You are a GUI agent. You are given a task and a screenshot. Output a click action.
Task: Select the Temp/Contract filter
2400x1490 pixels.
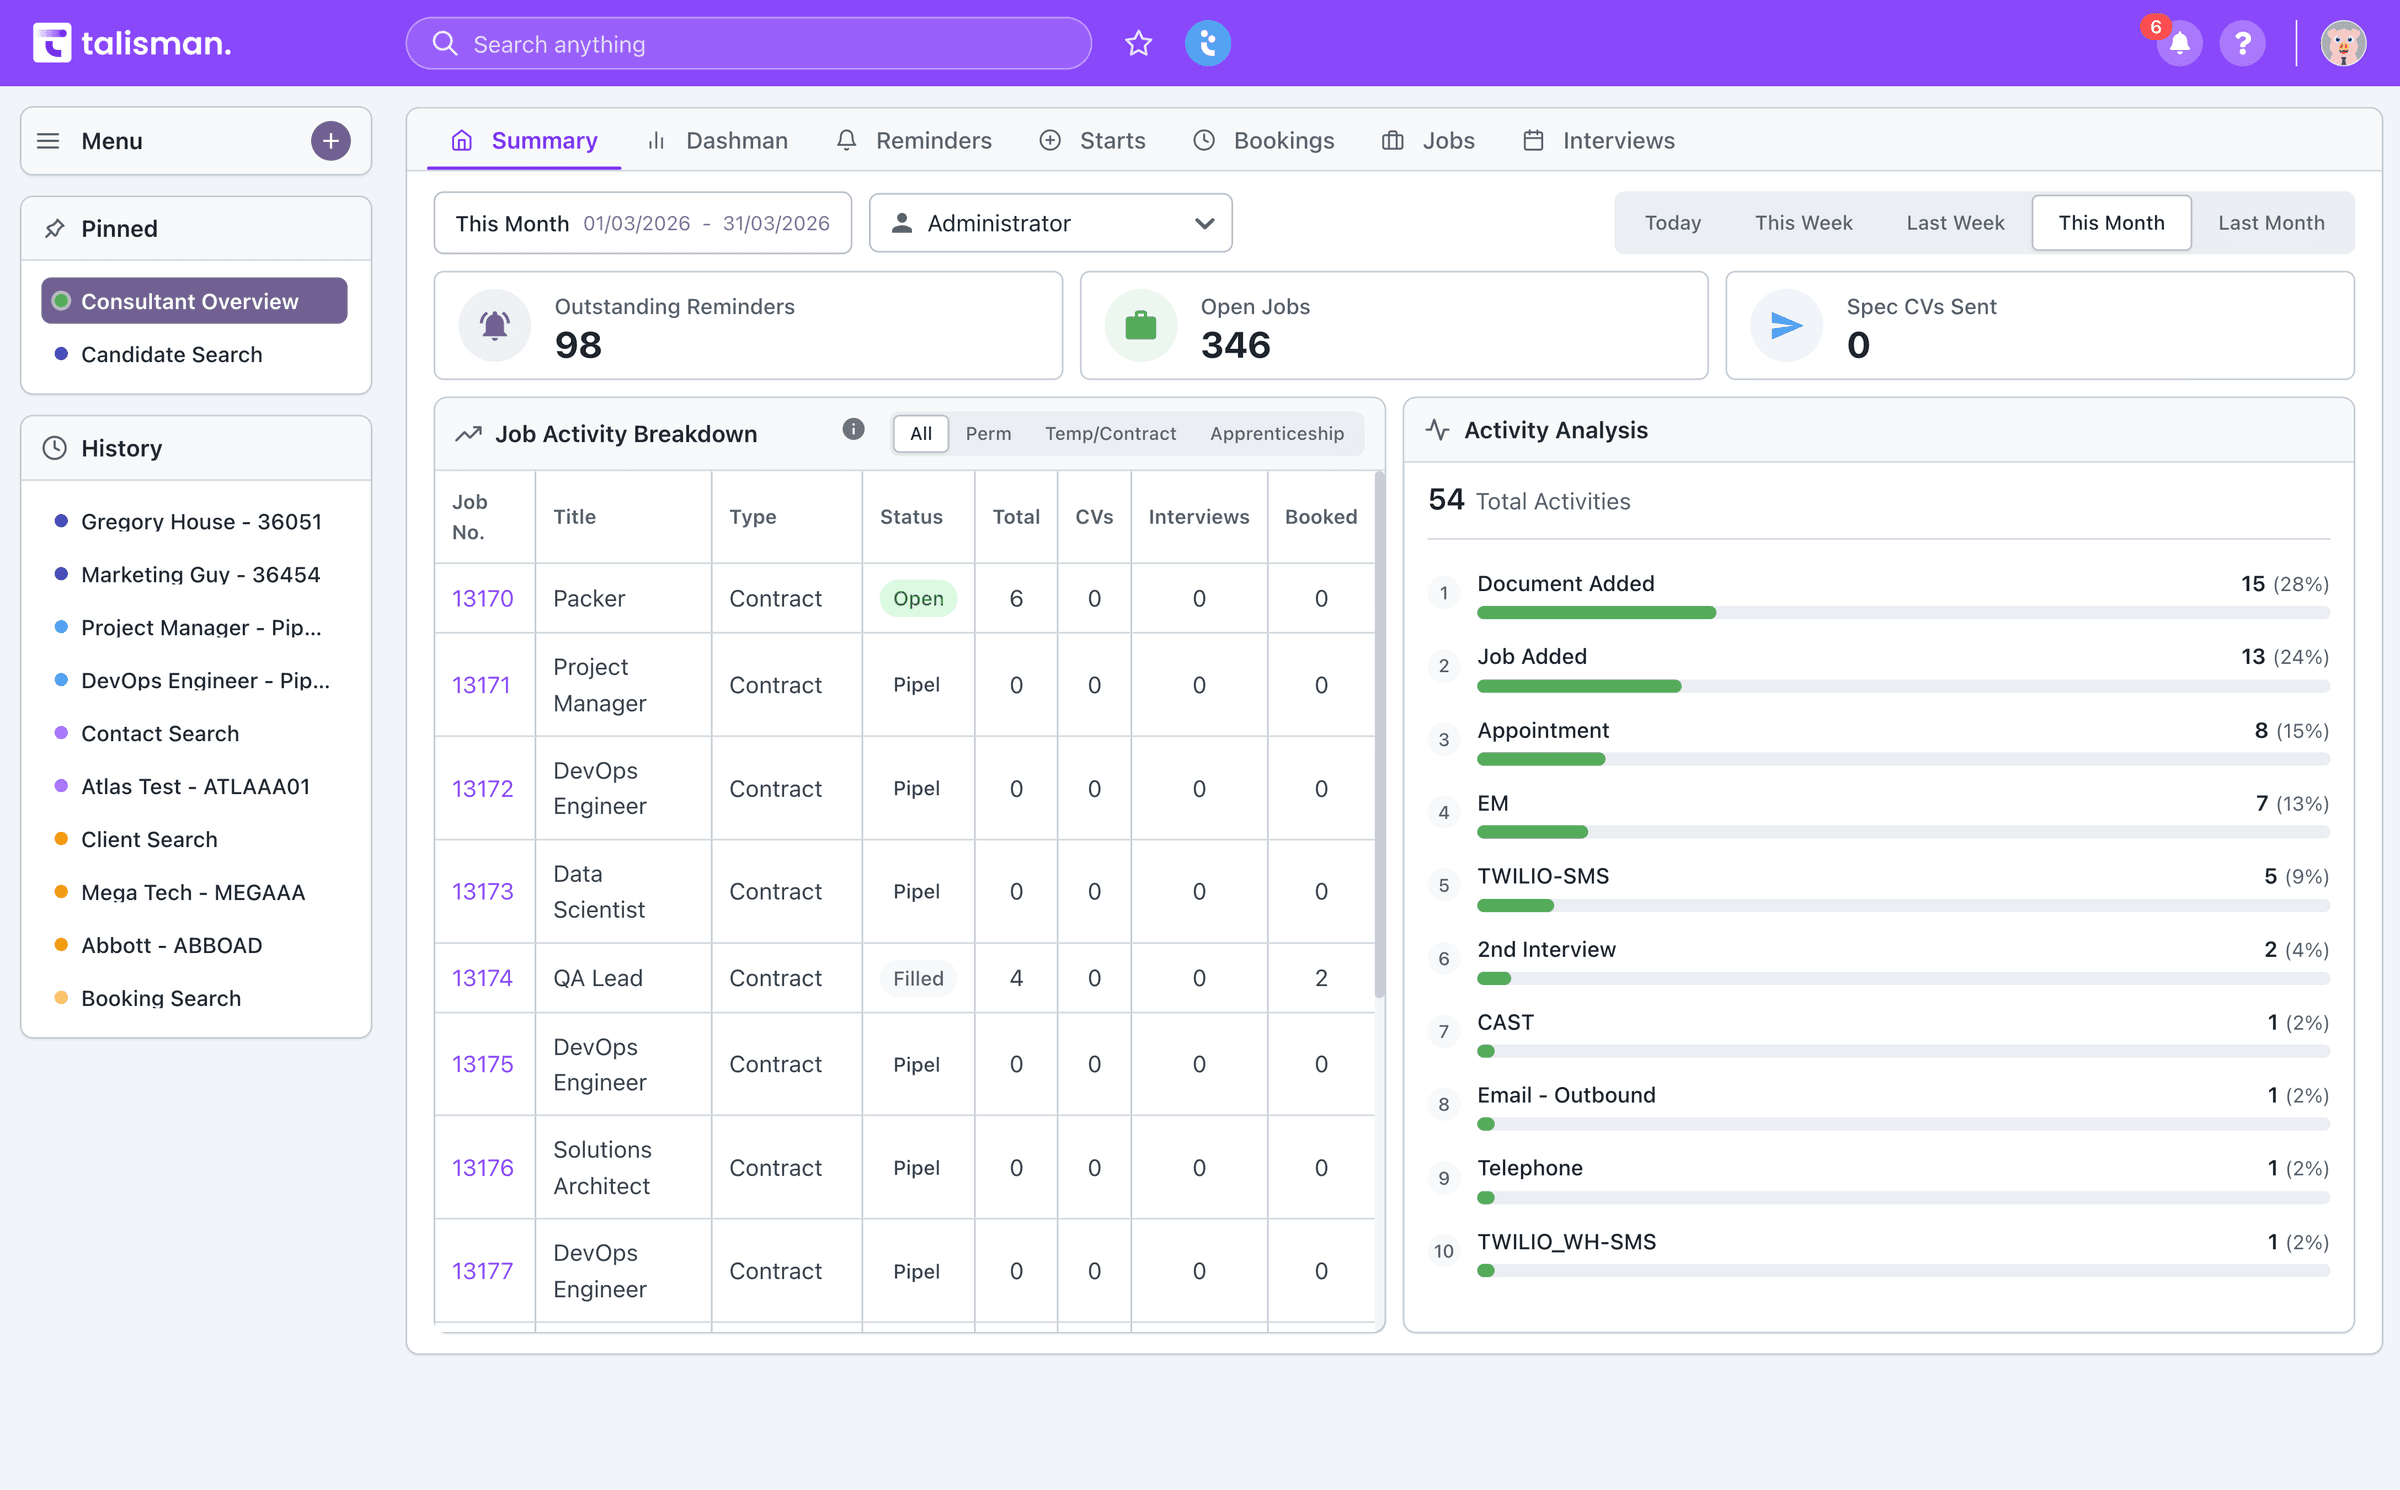coord(1110,433)
